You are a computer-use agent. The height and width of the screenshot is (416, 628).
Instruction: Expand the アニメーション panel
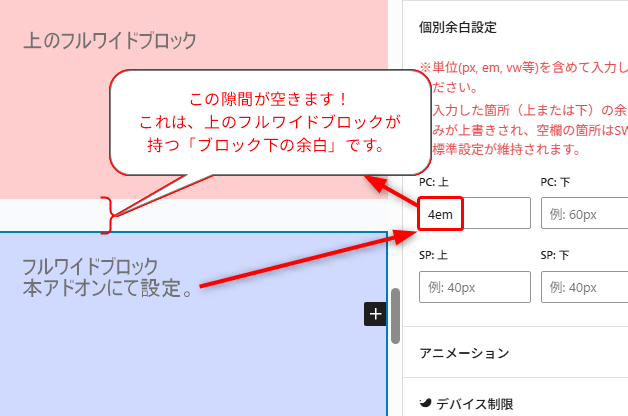click(515, 353)
